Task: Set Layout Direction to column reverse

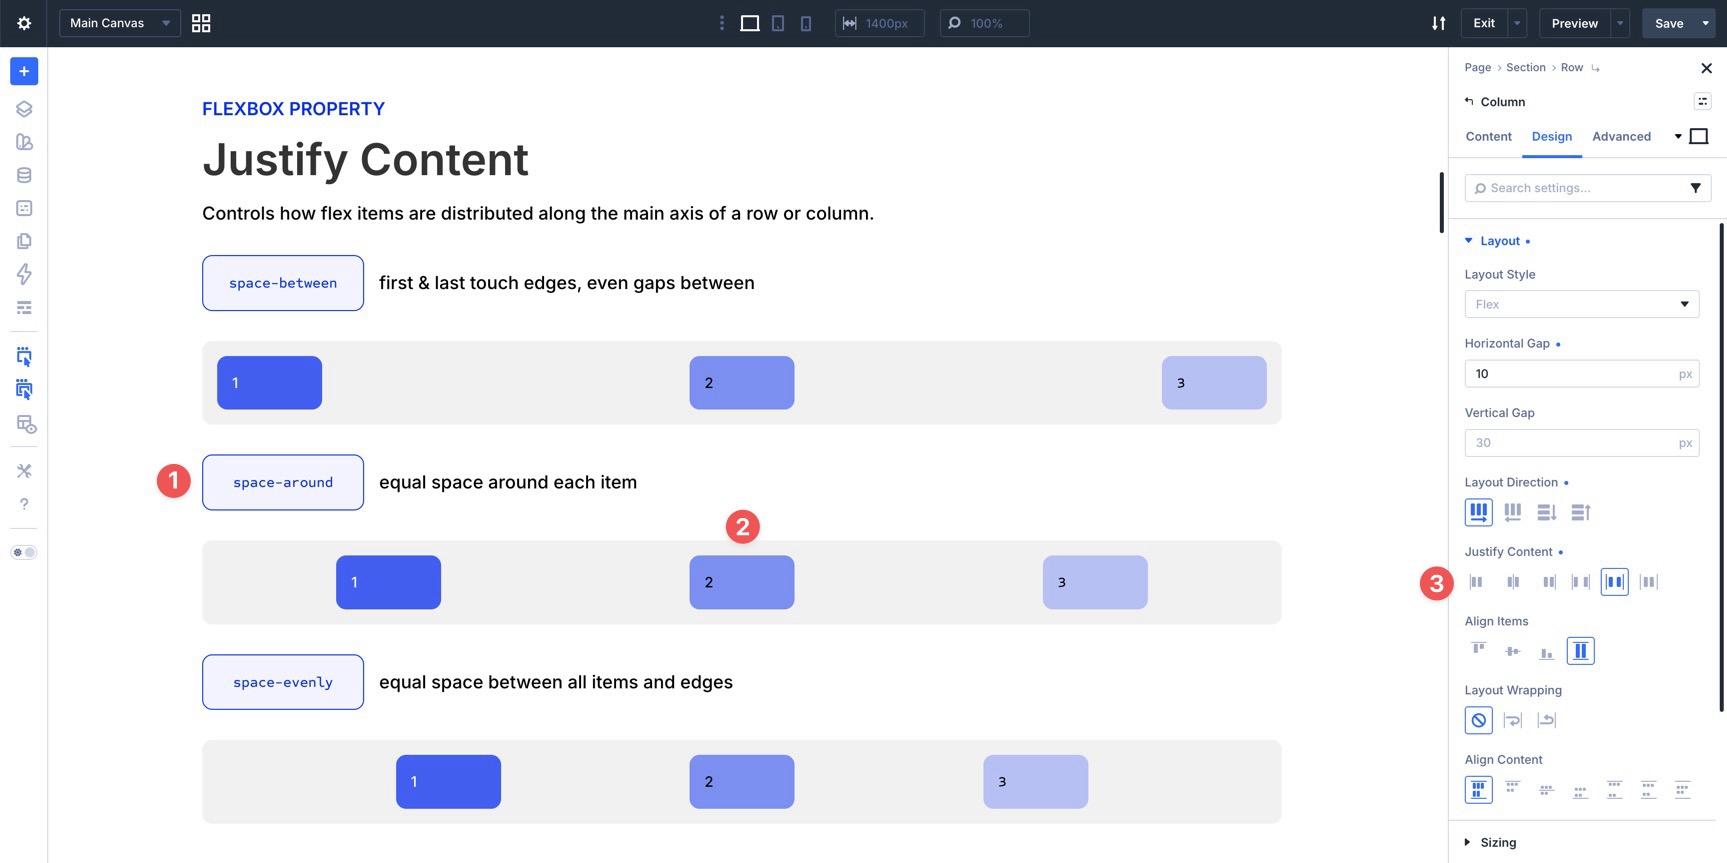Action: coord(1580,512)
